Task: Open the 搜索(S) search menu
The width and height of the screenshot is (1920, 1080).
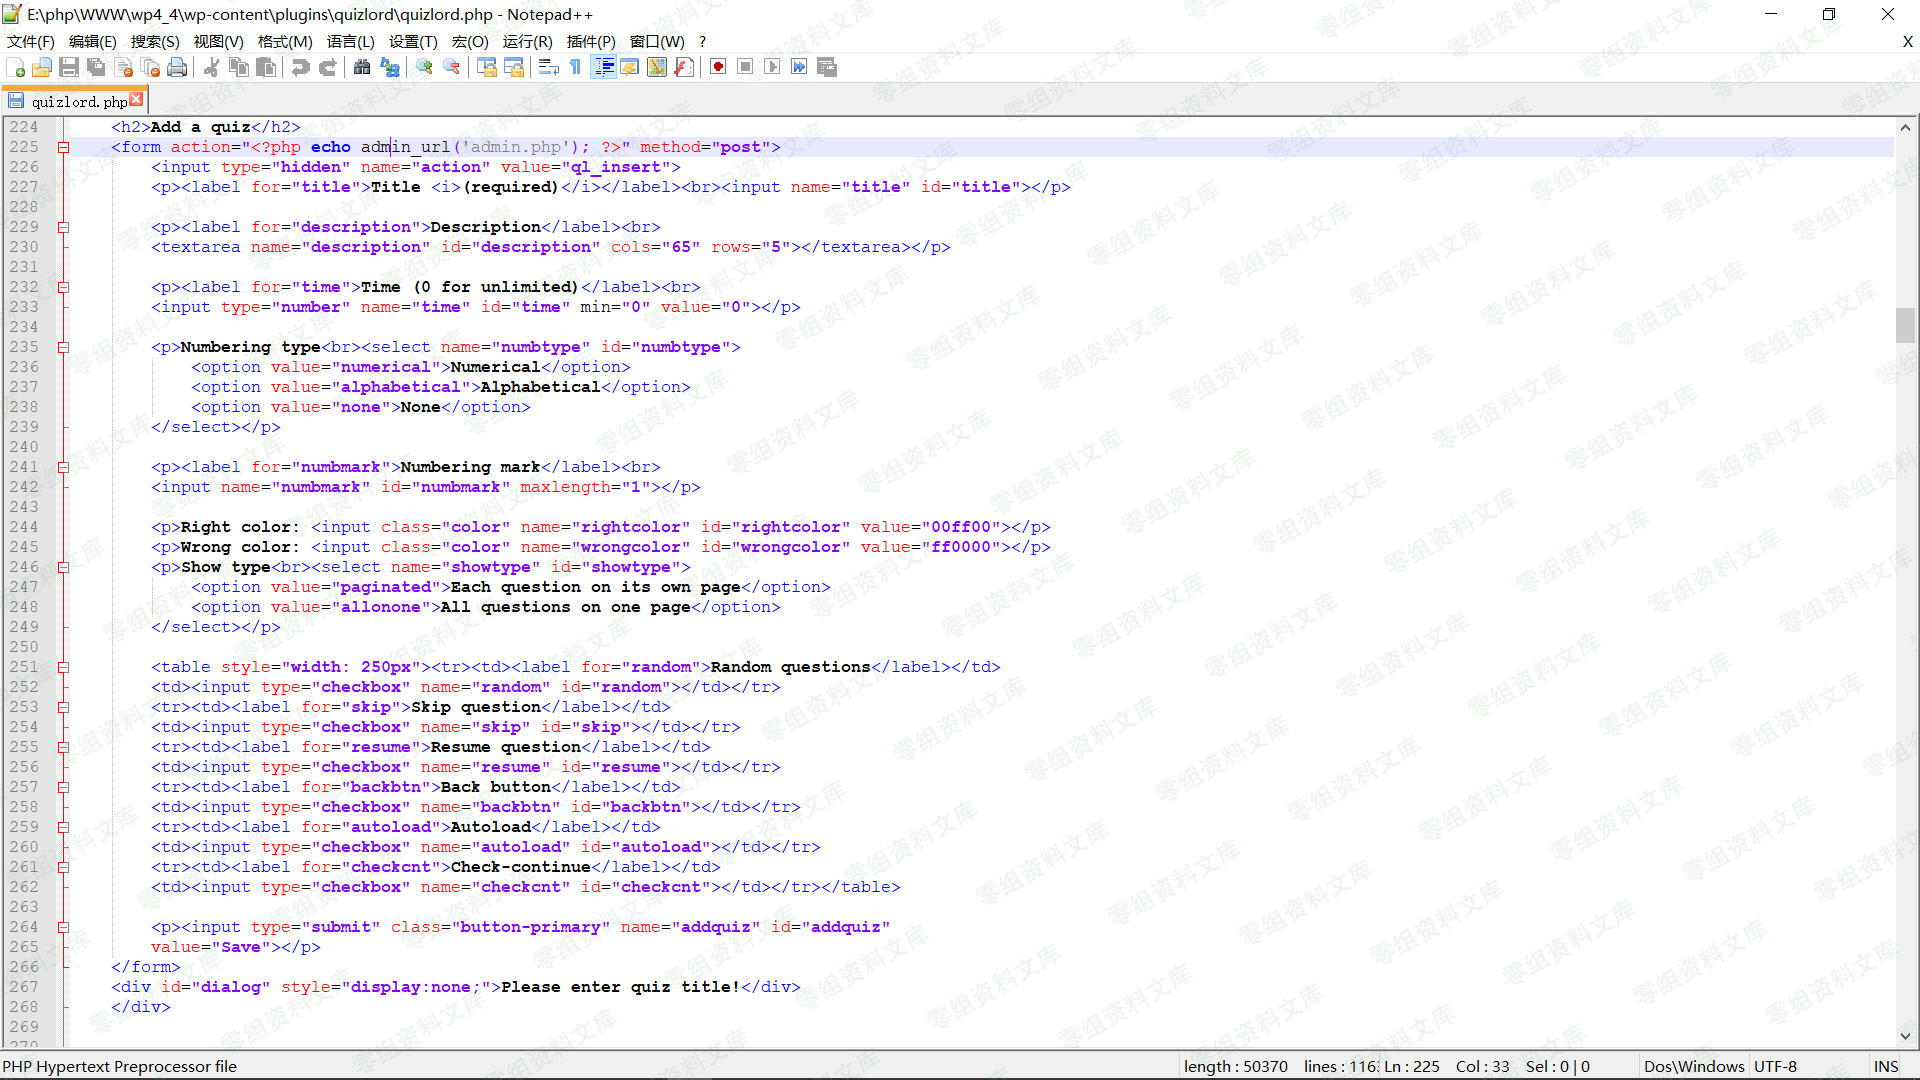Action: tap(155, 41)
